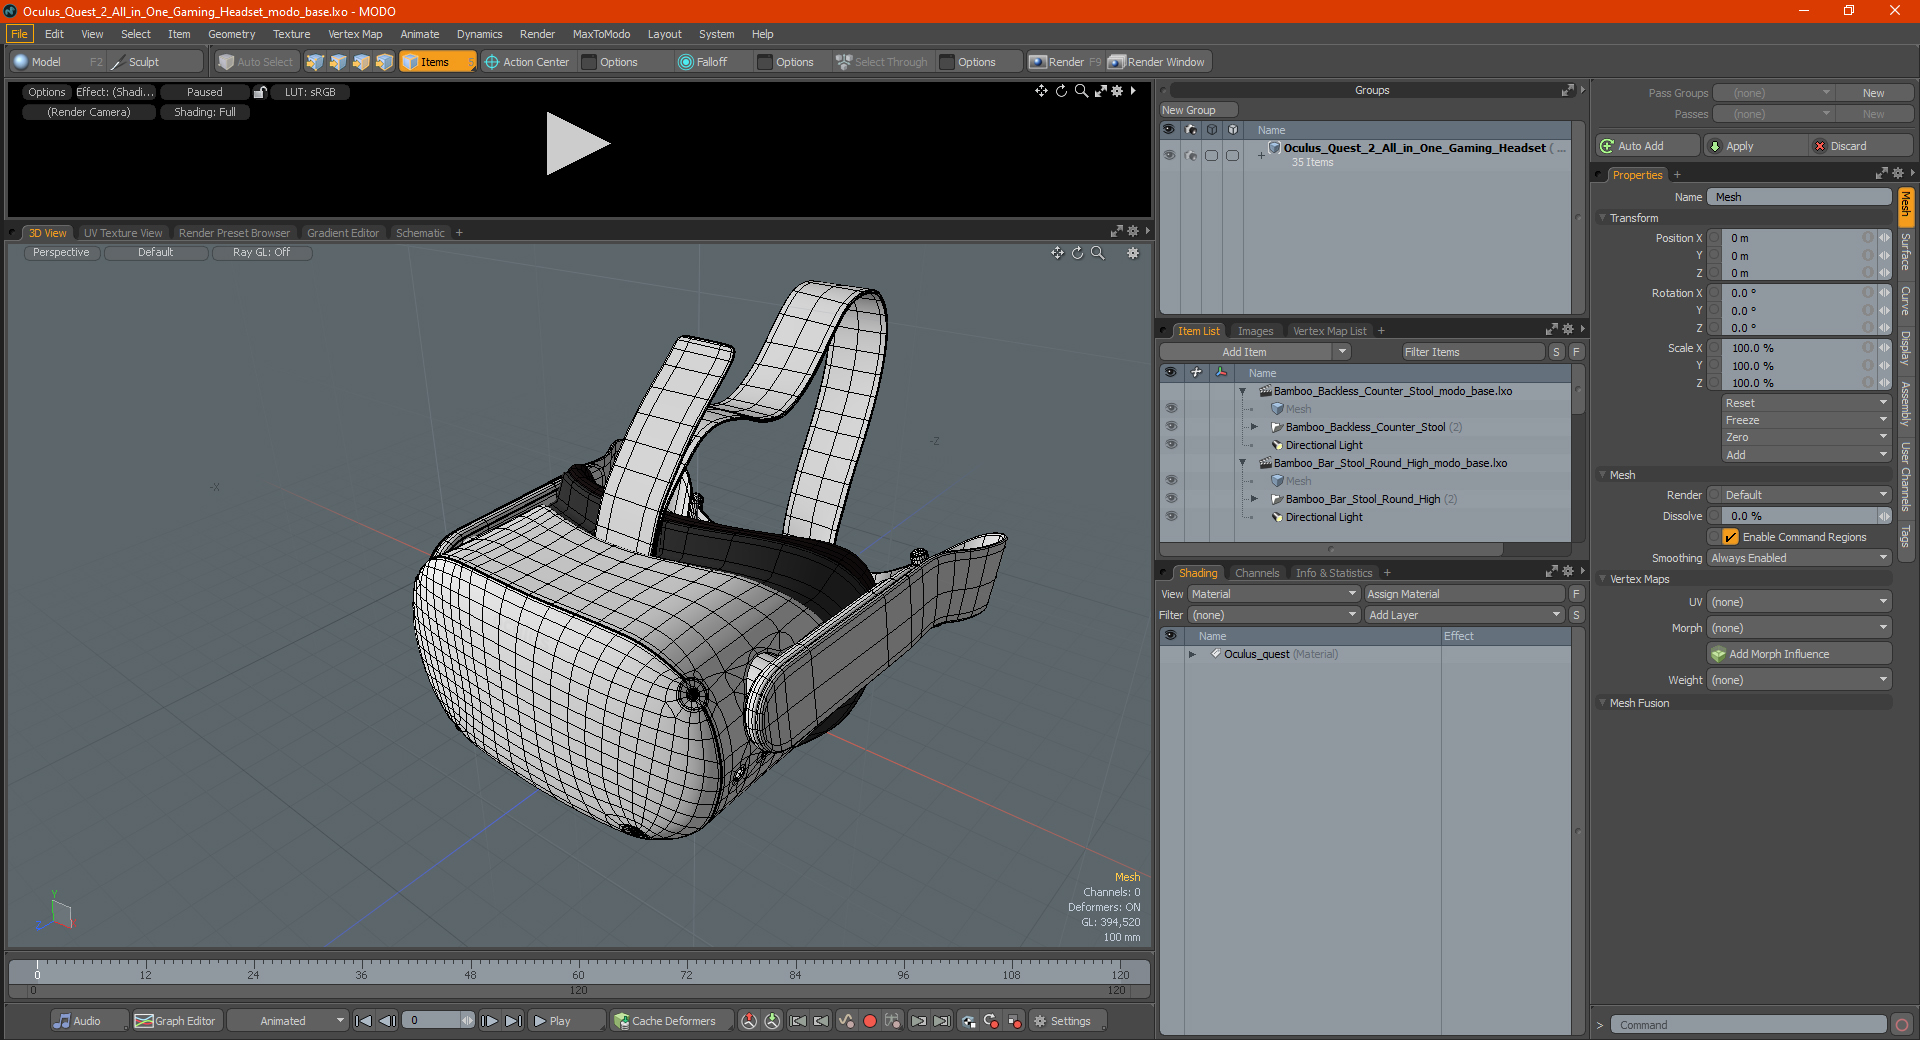1920x1040 pixels.
Task: Expand Bamboo_Bar_Stool_Round_High tree item
Action: [x=1254, y=499]
